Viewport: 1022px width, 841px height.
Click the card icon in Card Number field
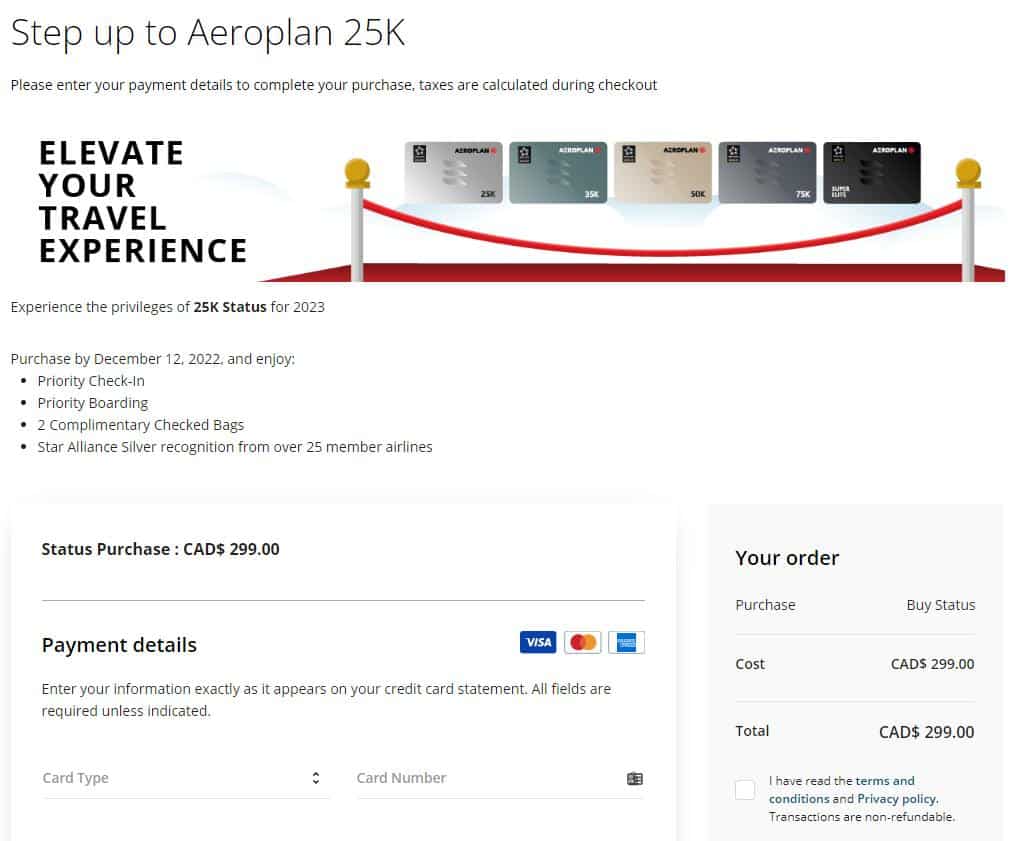tap(634, 778)
